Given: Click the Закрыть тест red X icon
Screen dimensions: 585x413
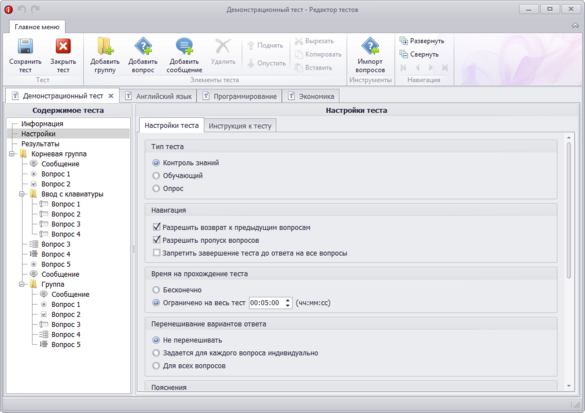Looking at the screenshot, I should (63, 47).
